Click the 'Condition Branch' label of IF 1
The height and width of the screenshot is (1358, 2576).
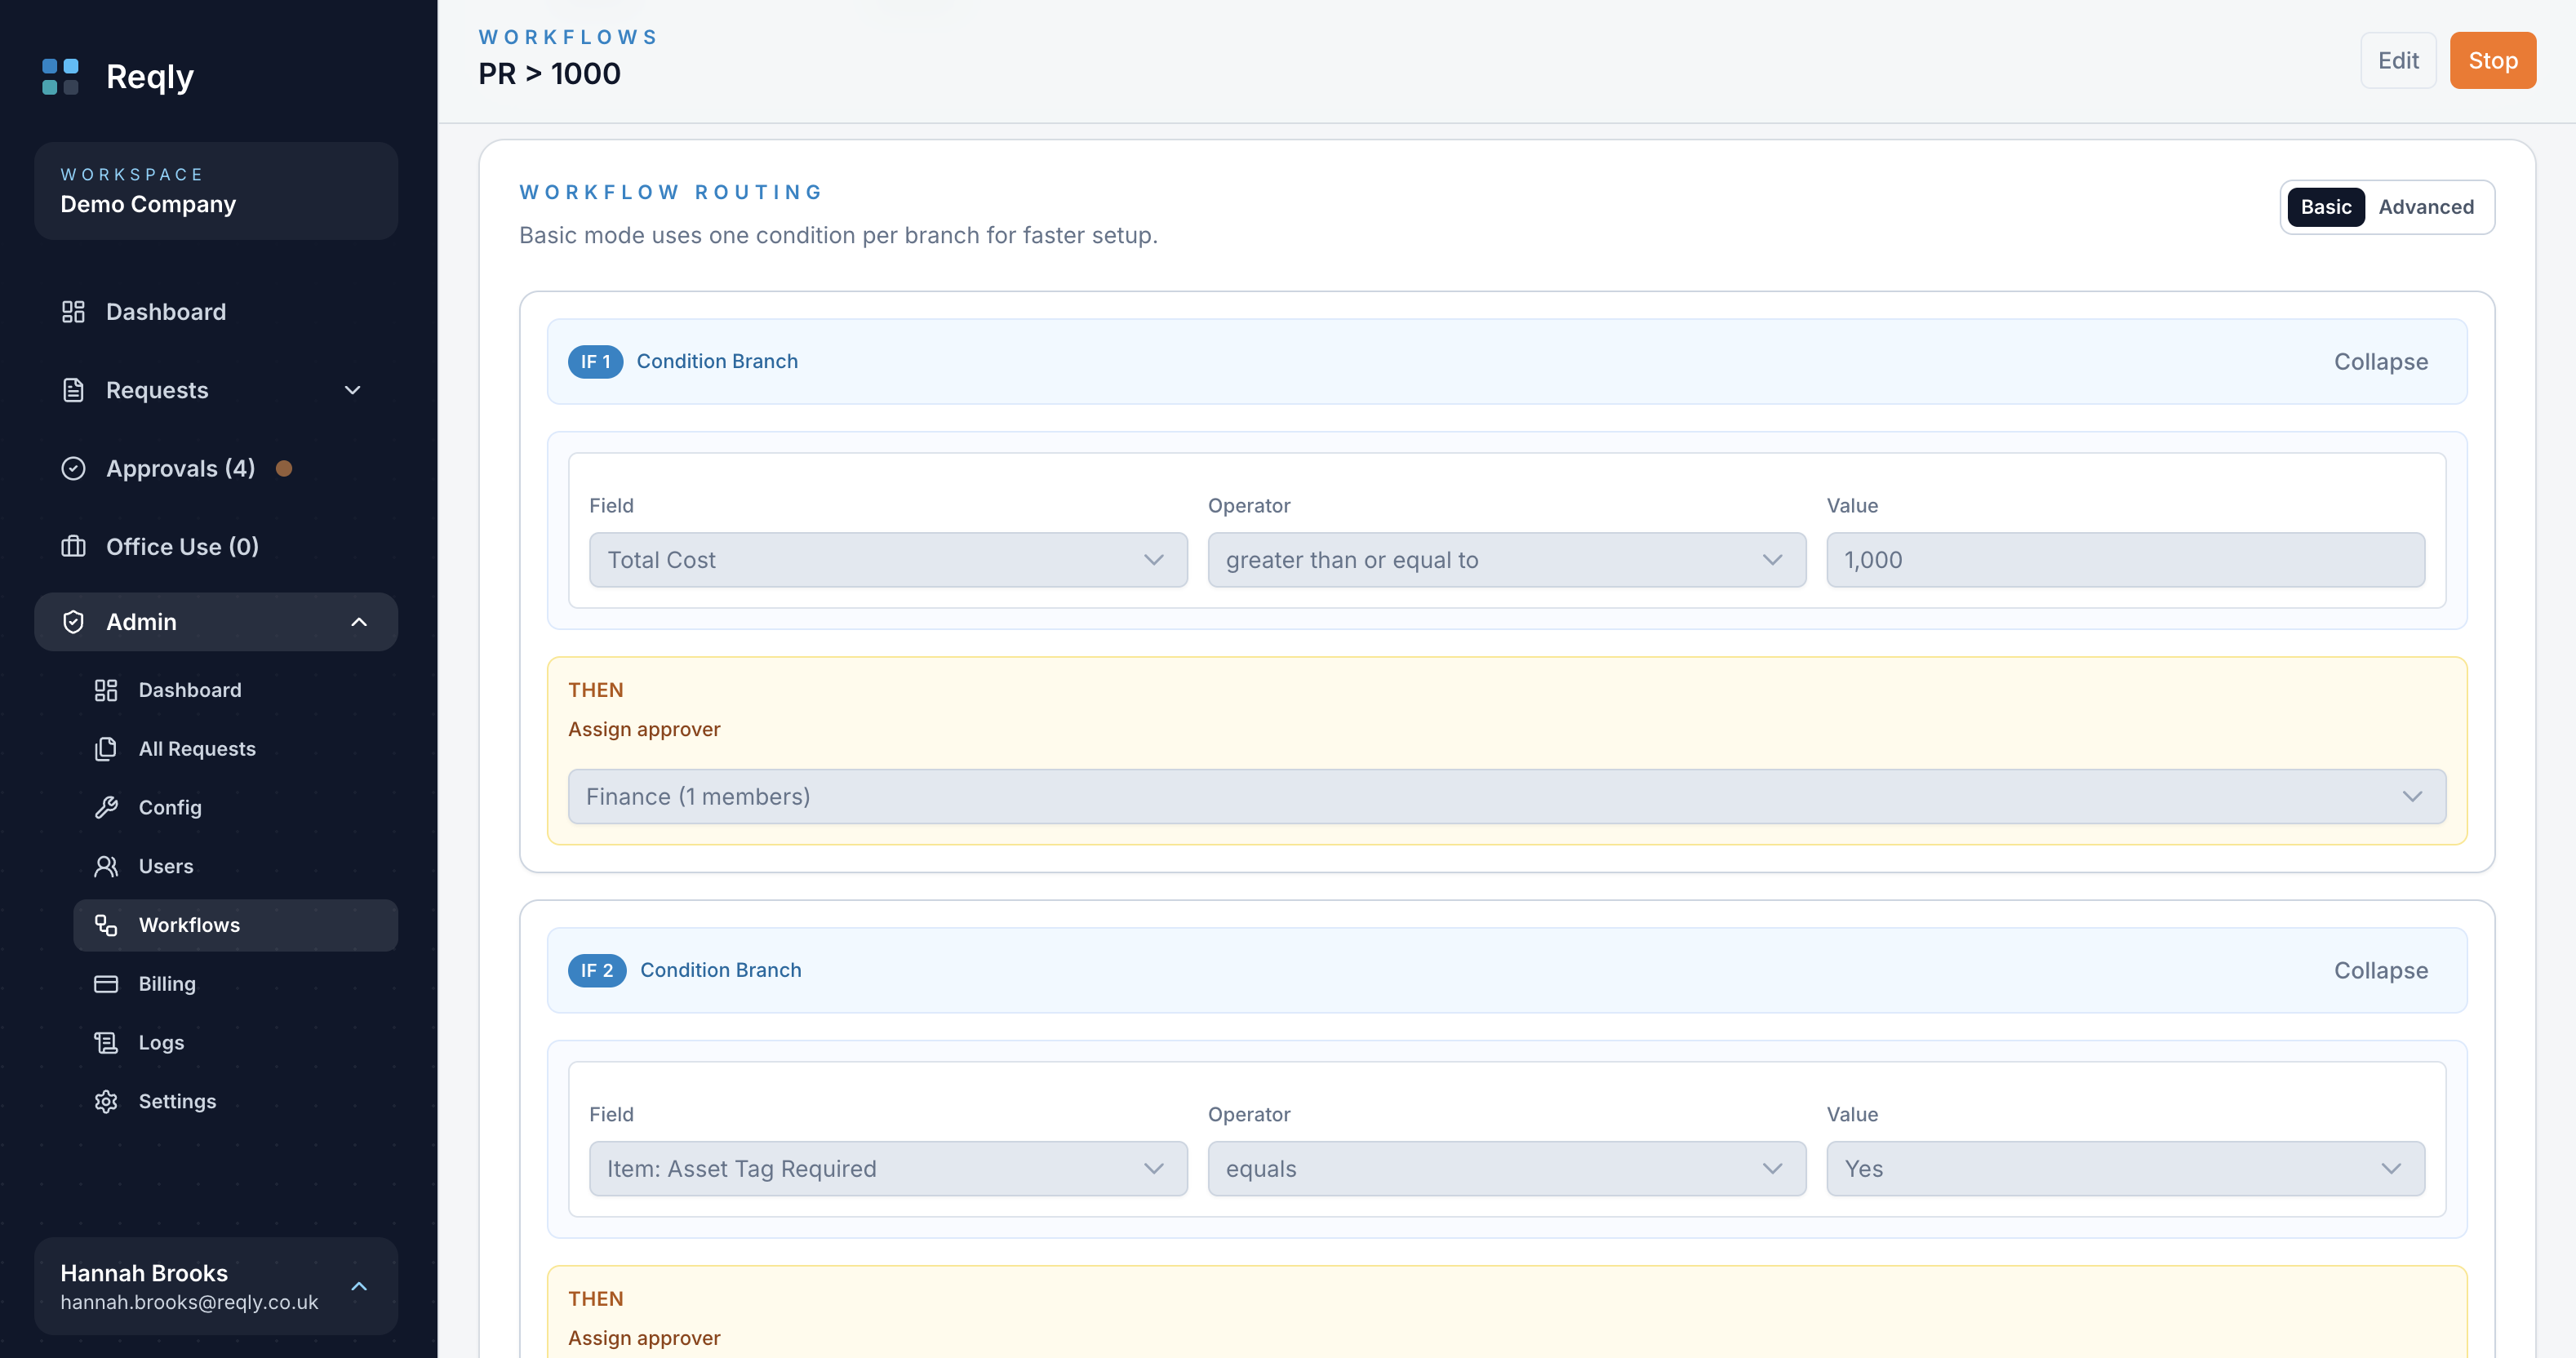coord(717,362)
